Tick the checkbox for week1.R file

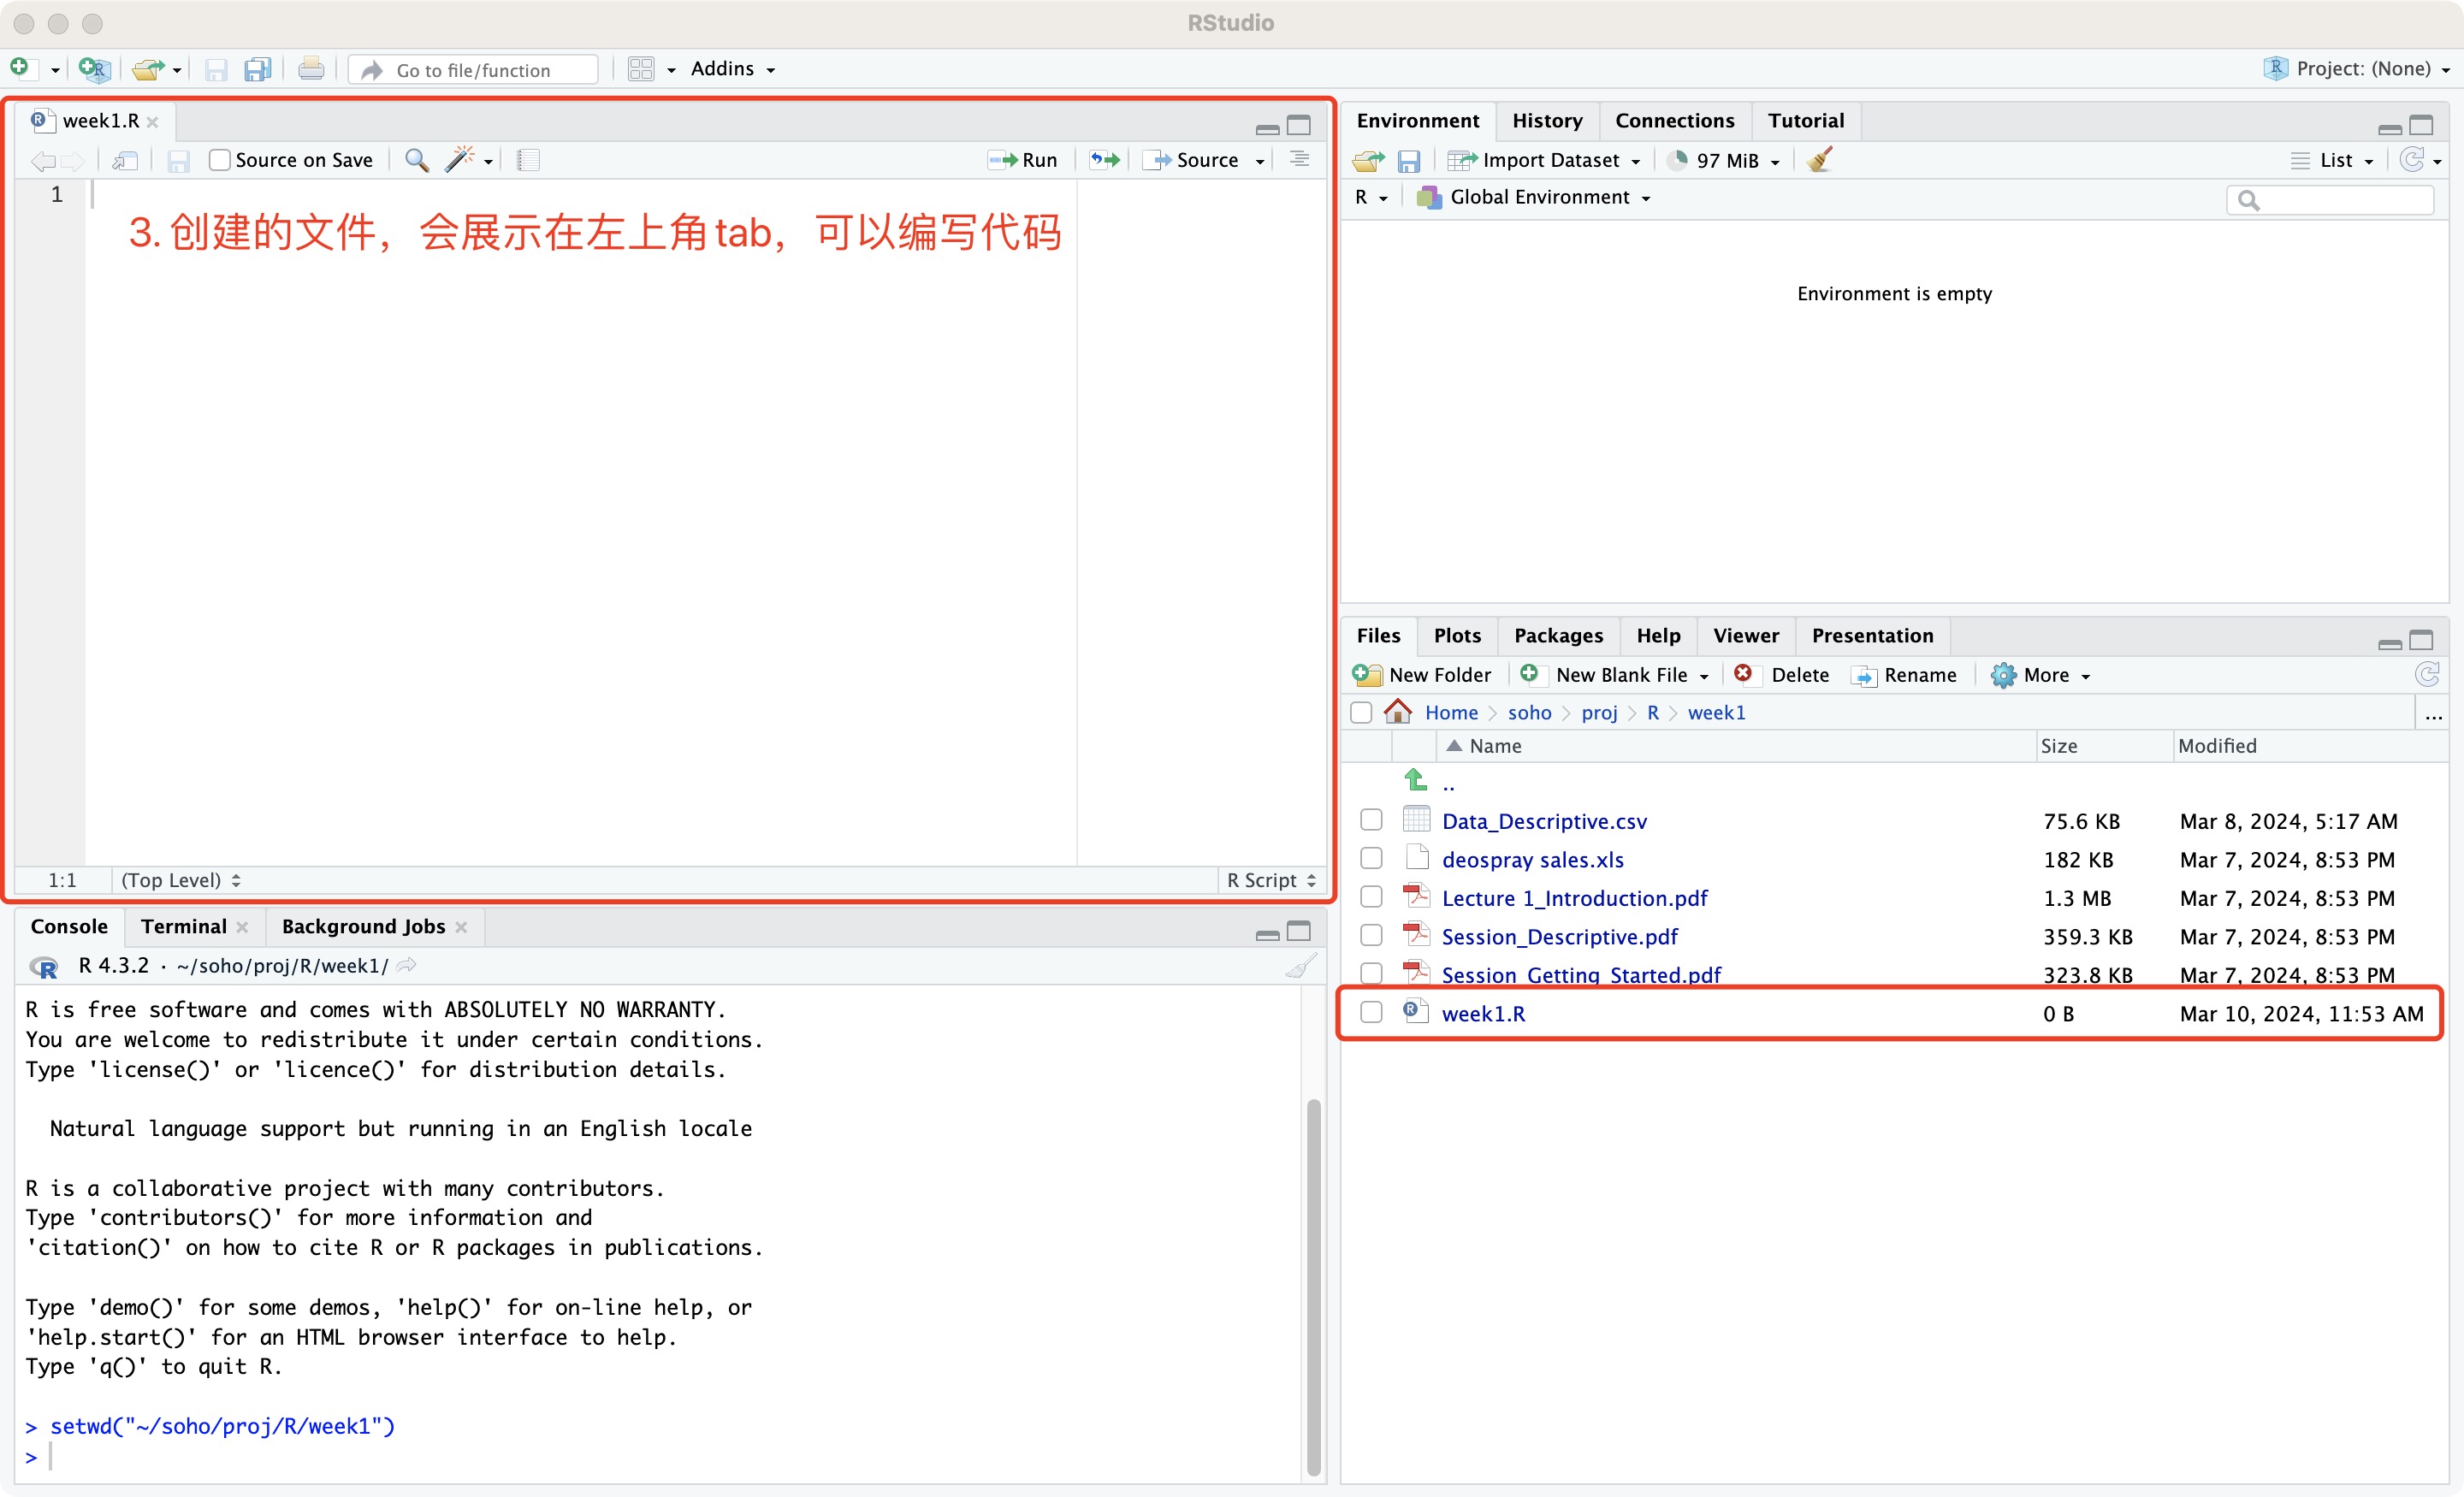click(x=1371, y=1013)
